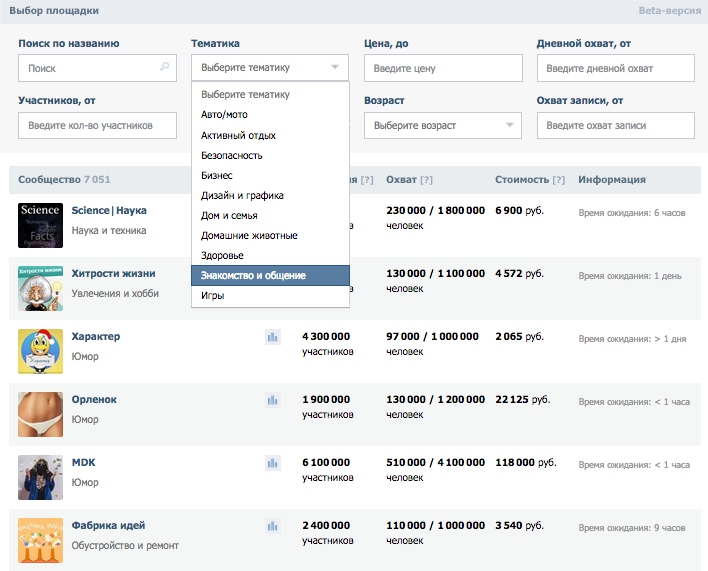The width and height of the screenshot is (708, 571).
Task: Open the Хитрости жизни community link
Action: (x=113, y=274)
